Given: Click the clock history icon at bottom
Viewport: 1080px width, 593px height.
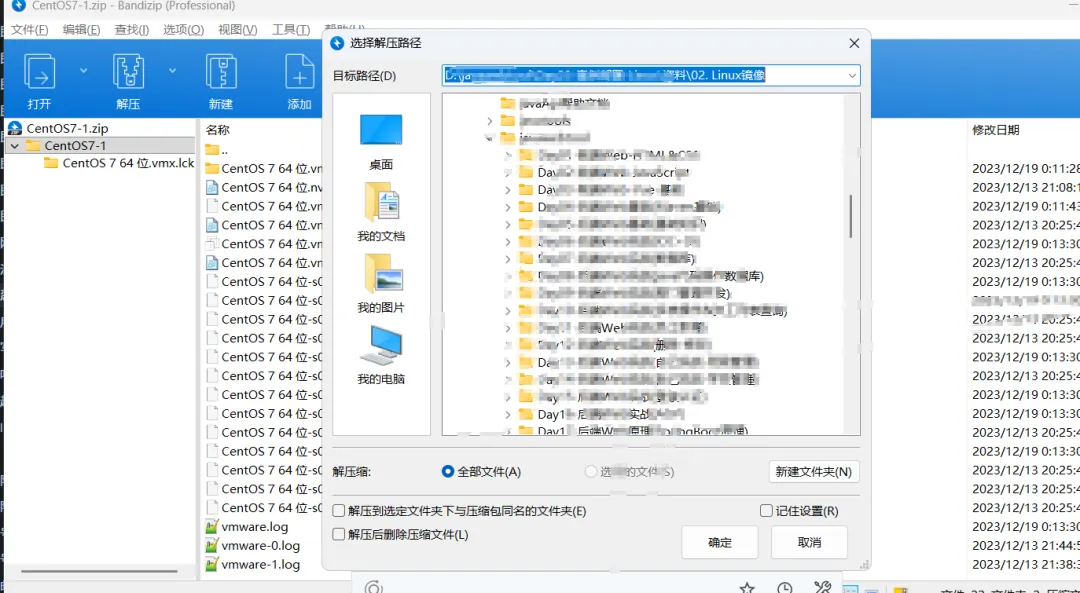Looking at the screenshot, I should coord(785,587).
